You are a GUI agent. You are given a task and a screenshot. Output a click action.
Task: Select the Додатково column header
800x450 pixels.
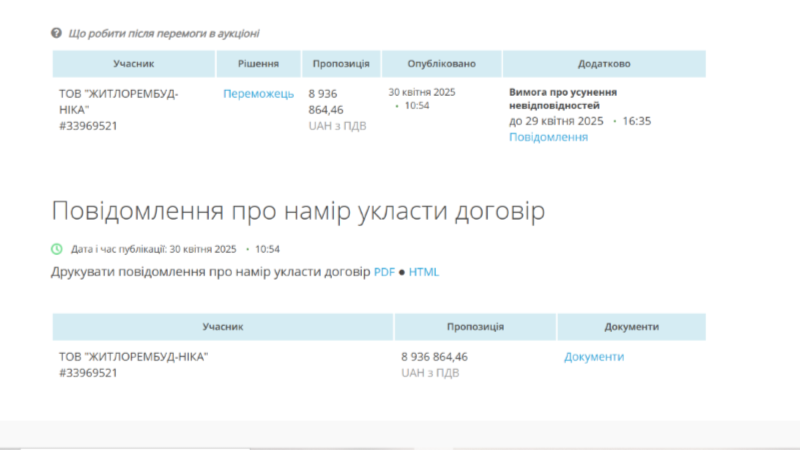(x=604, y=64)
